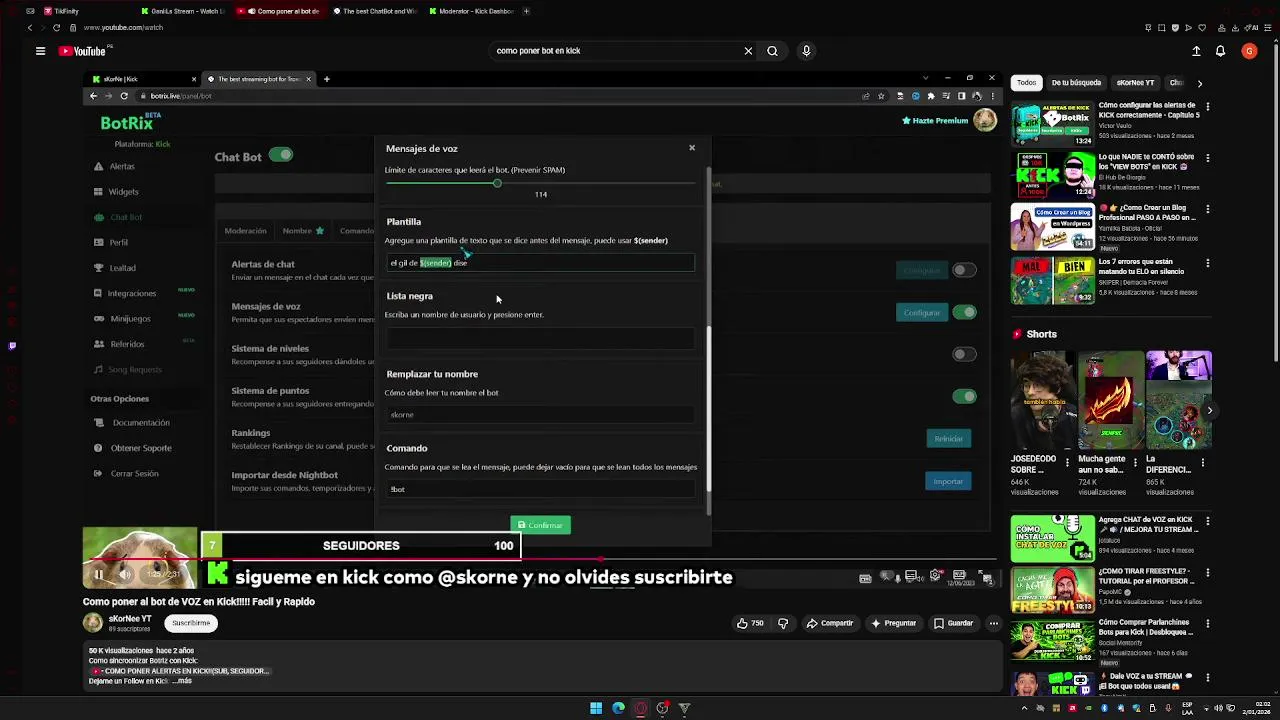The image size is (1280, 720).
Task: Open the YouTube guide hamburger menu
Action: pos(40,51)
